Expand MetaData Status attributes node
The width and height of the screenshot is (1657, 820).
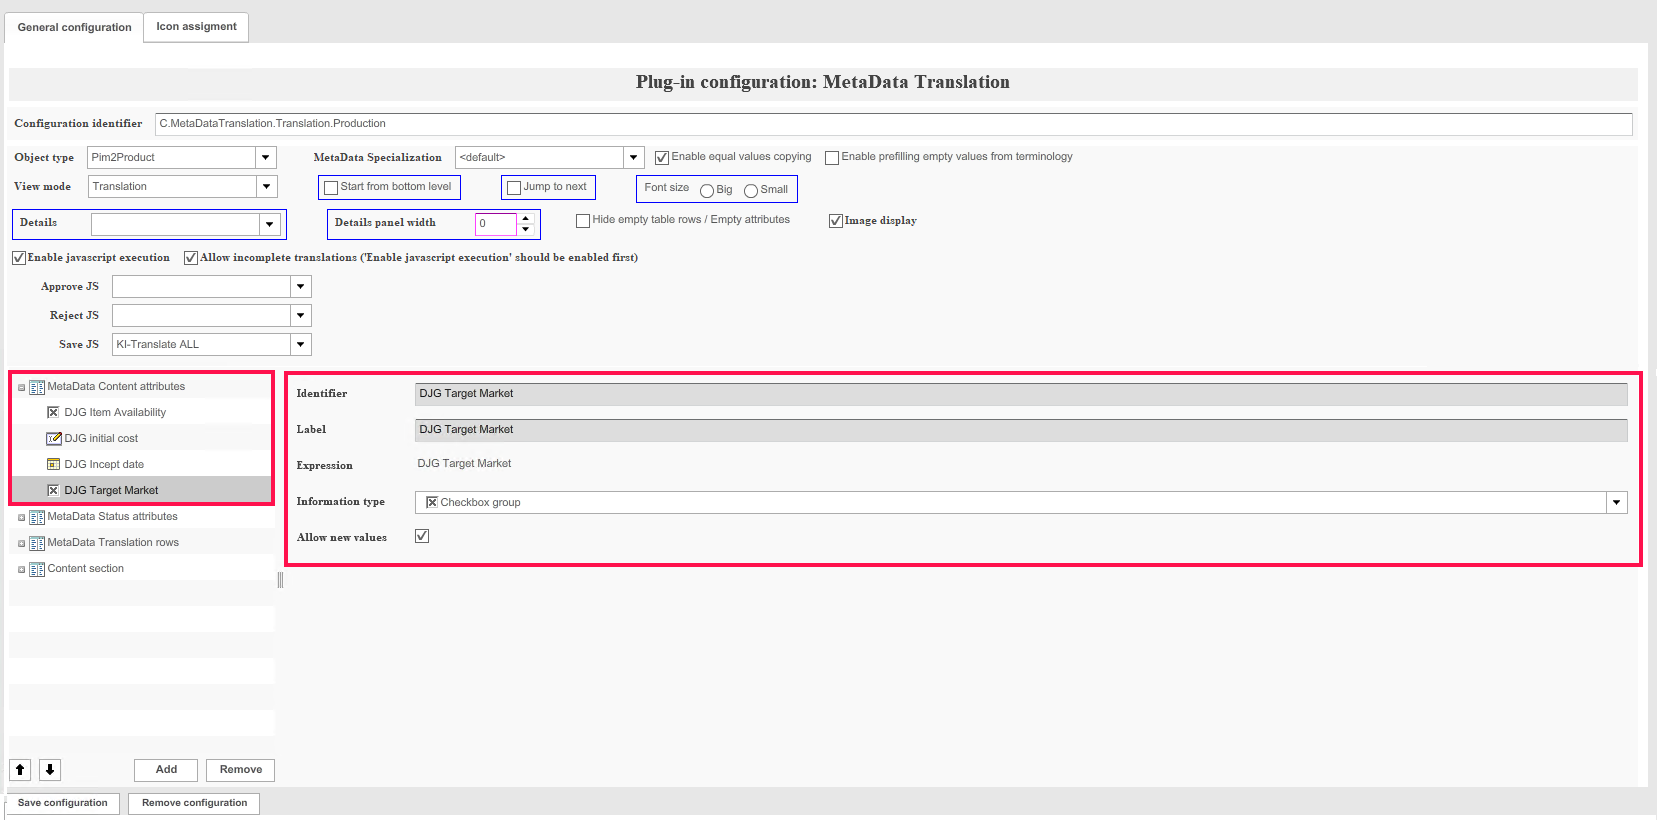(22, 518)
